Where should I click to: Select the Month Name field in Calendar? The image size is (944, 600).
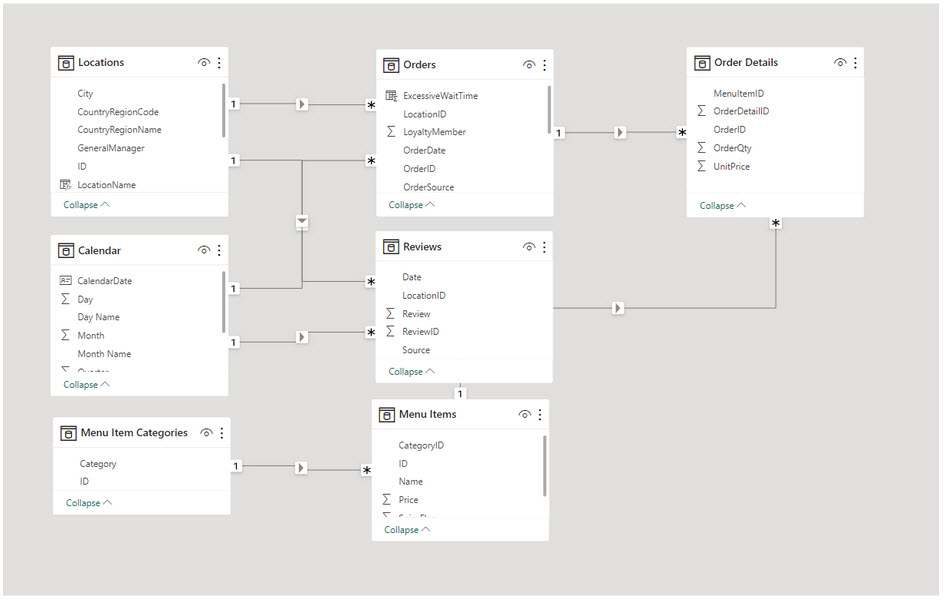click(104, 354)
